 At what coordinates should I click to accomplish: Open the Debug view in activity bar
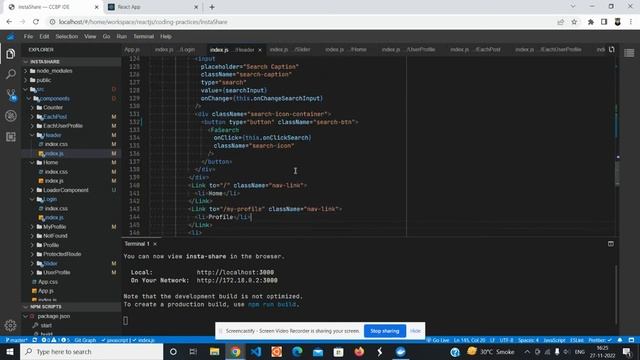[11, 116]
